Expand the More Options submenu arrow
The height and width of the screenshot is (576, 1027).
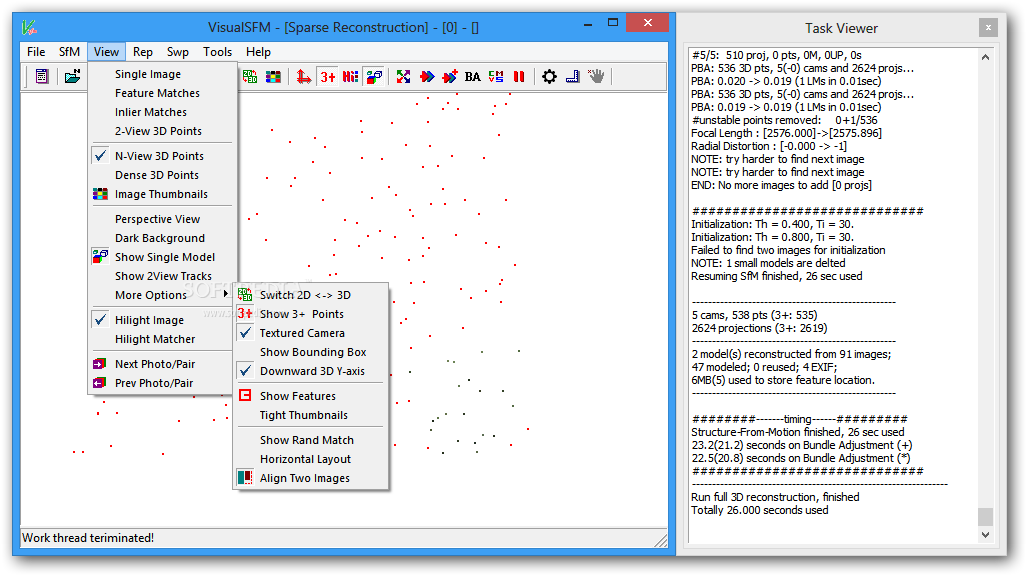(x=226, y=294)
